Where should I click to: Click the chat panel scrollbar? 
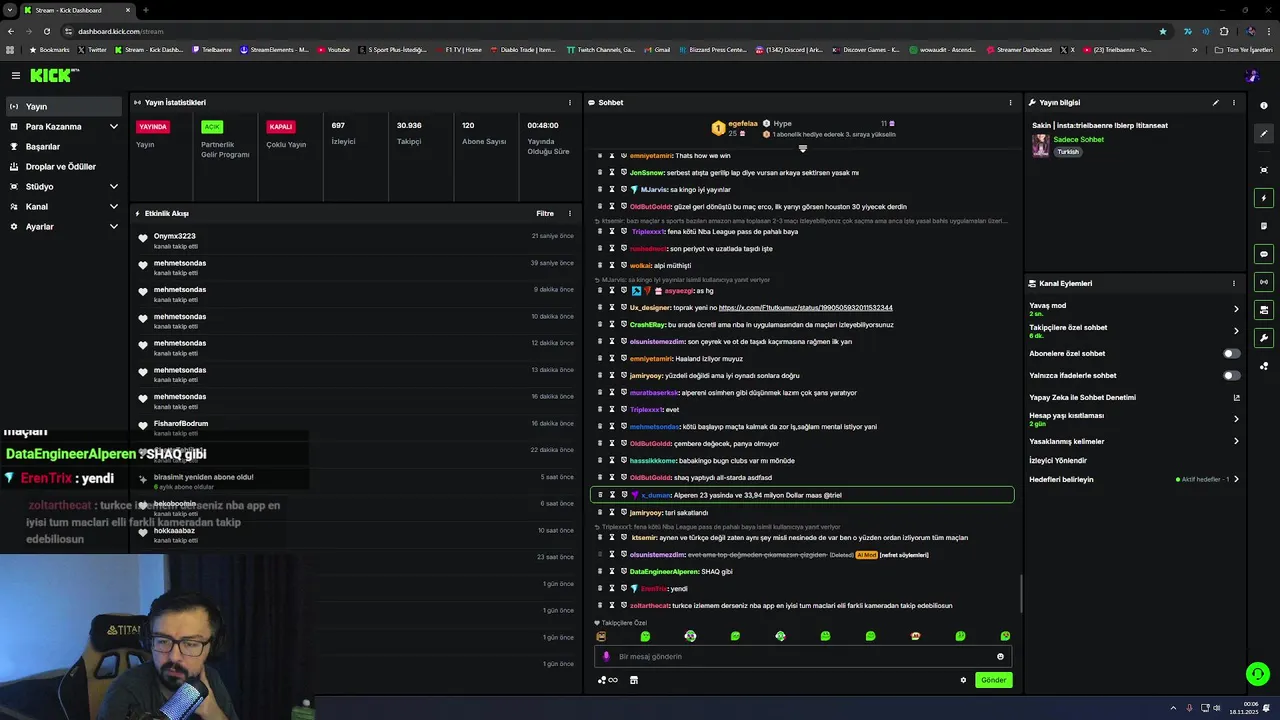coord(1021,594)
